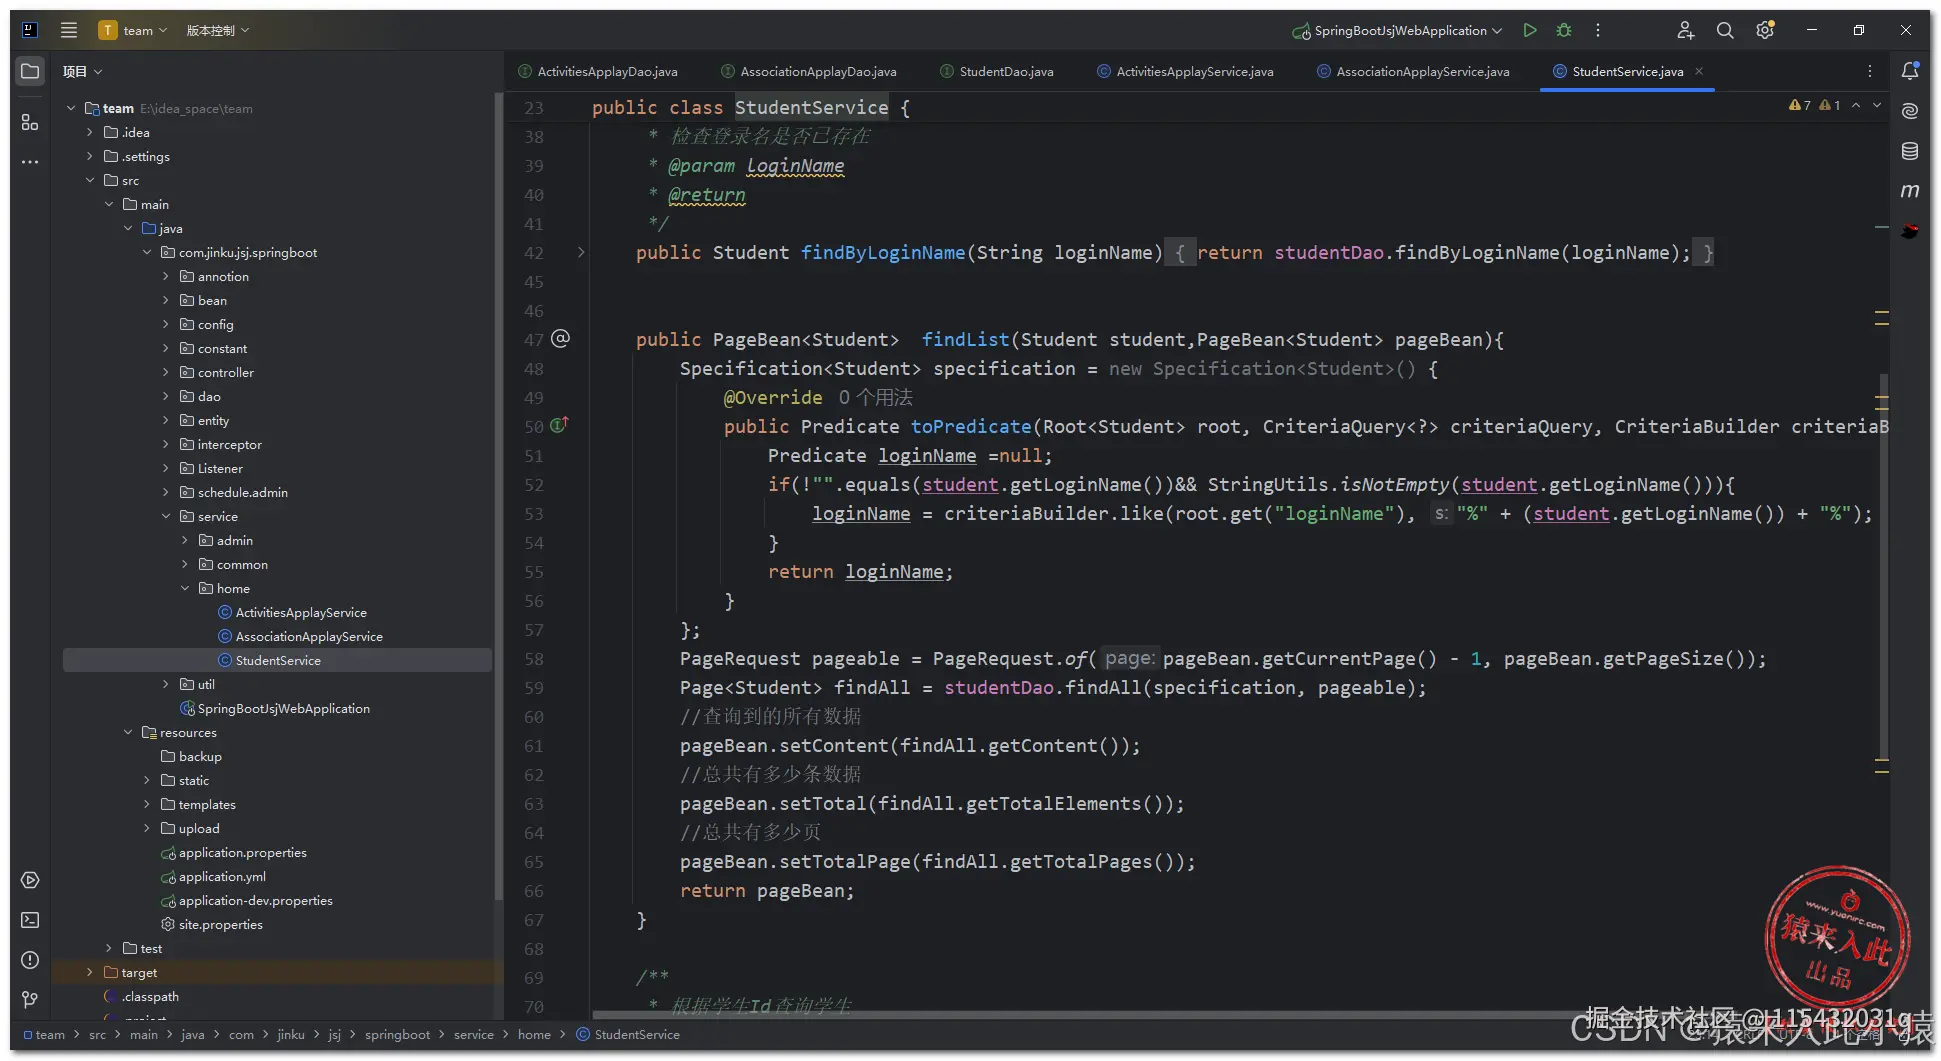Screen dimensions: 1941x1061
Task: Open the Services tool window
Action: coord(30,880)
